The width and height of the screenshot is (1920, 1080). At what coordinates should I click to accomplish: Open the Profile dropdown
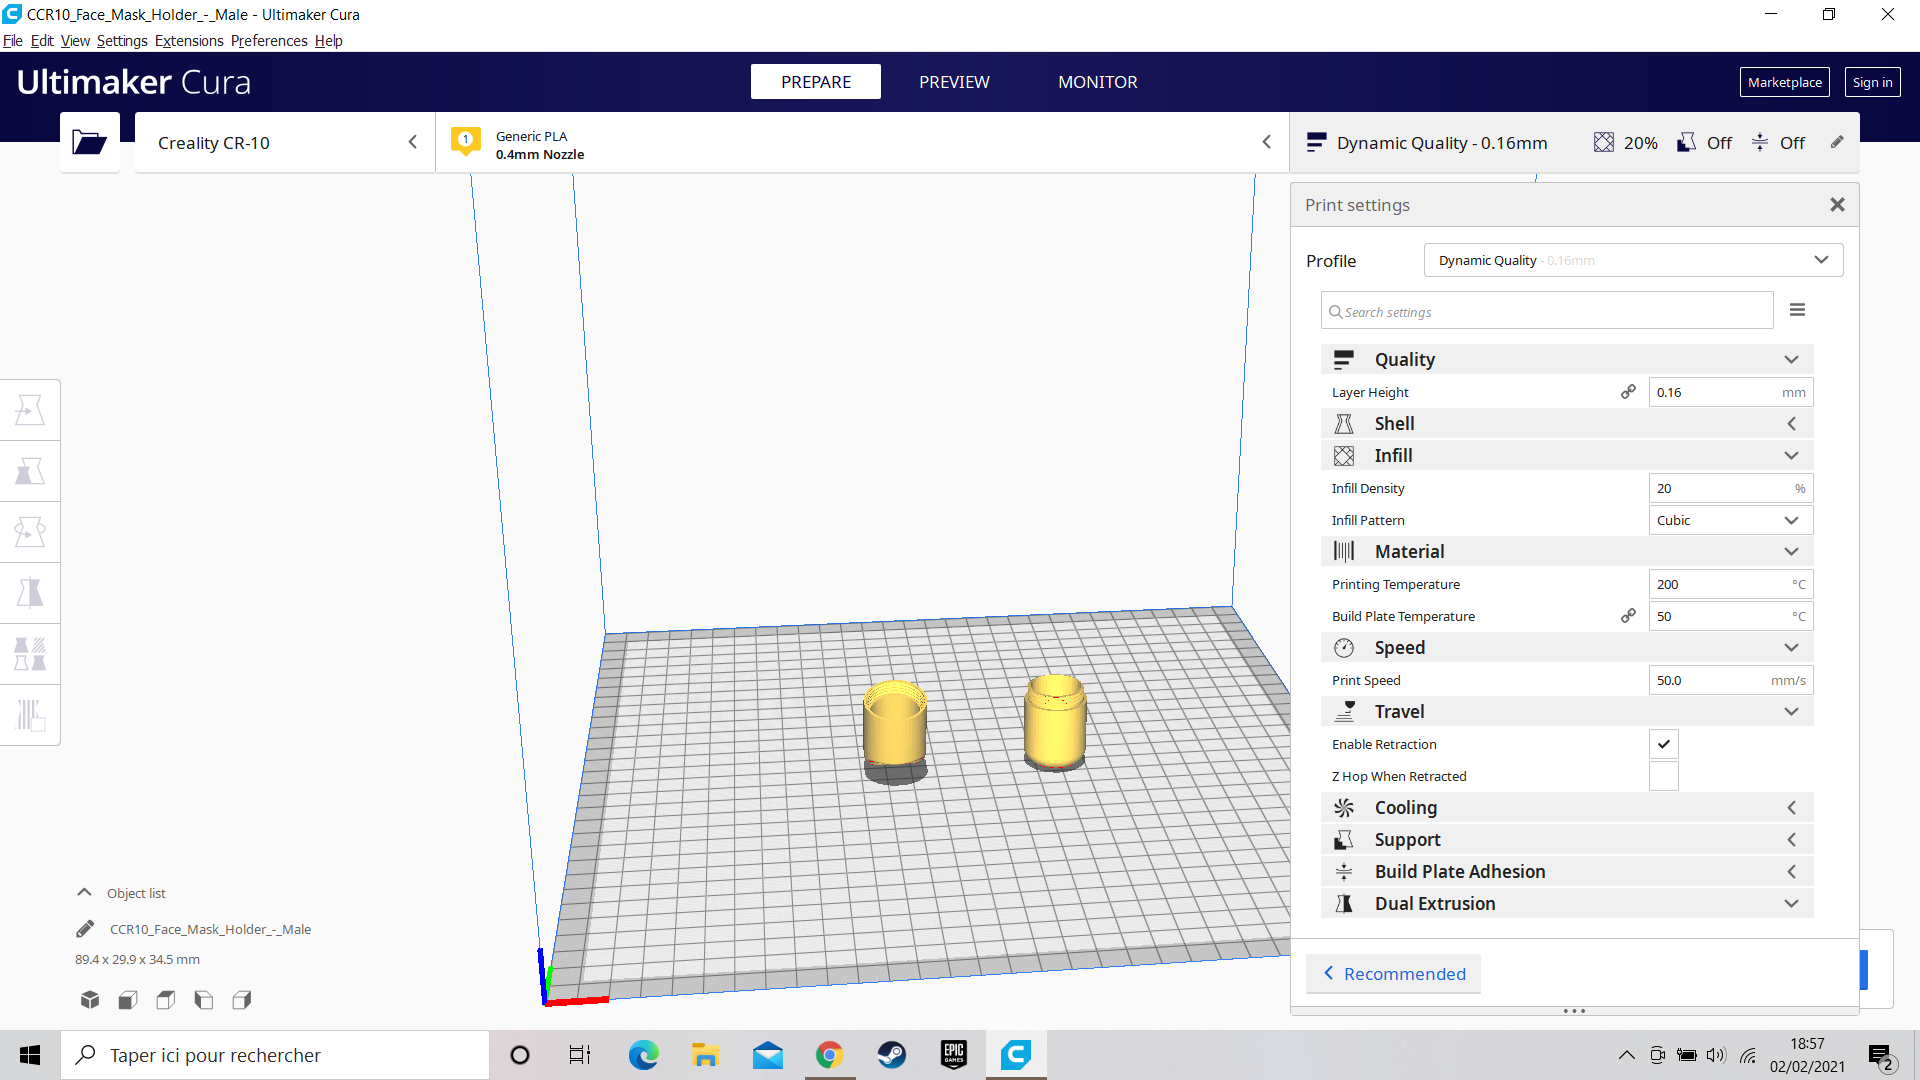tap(1633, 260)
